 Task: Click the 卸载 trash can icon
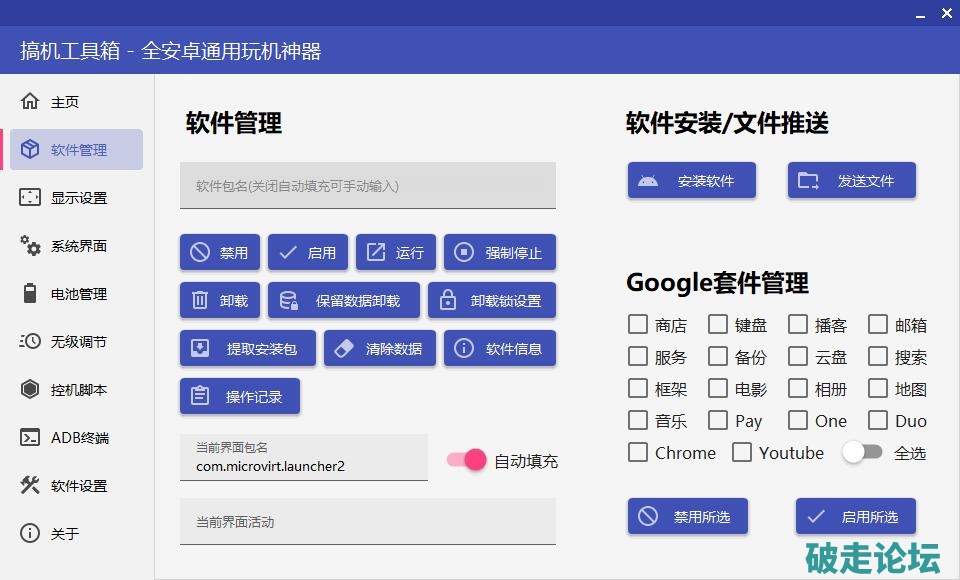[x=200, y=301]
